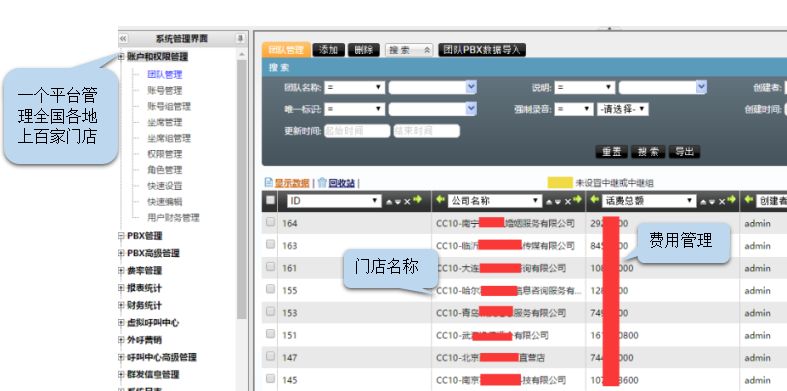Click the 添加 button

[329, 50]
